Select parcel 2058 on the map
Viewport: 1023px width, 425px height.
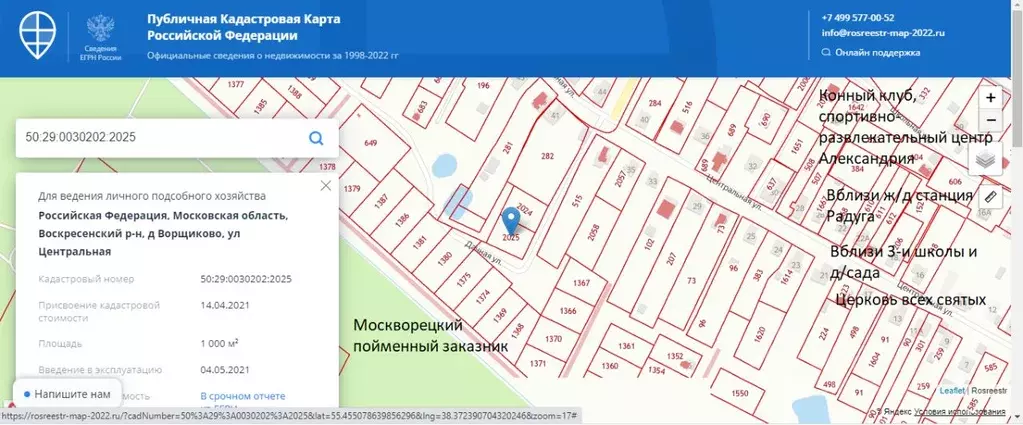tap(593, 232)
